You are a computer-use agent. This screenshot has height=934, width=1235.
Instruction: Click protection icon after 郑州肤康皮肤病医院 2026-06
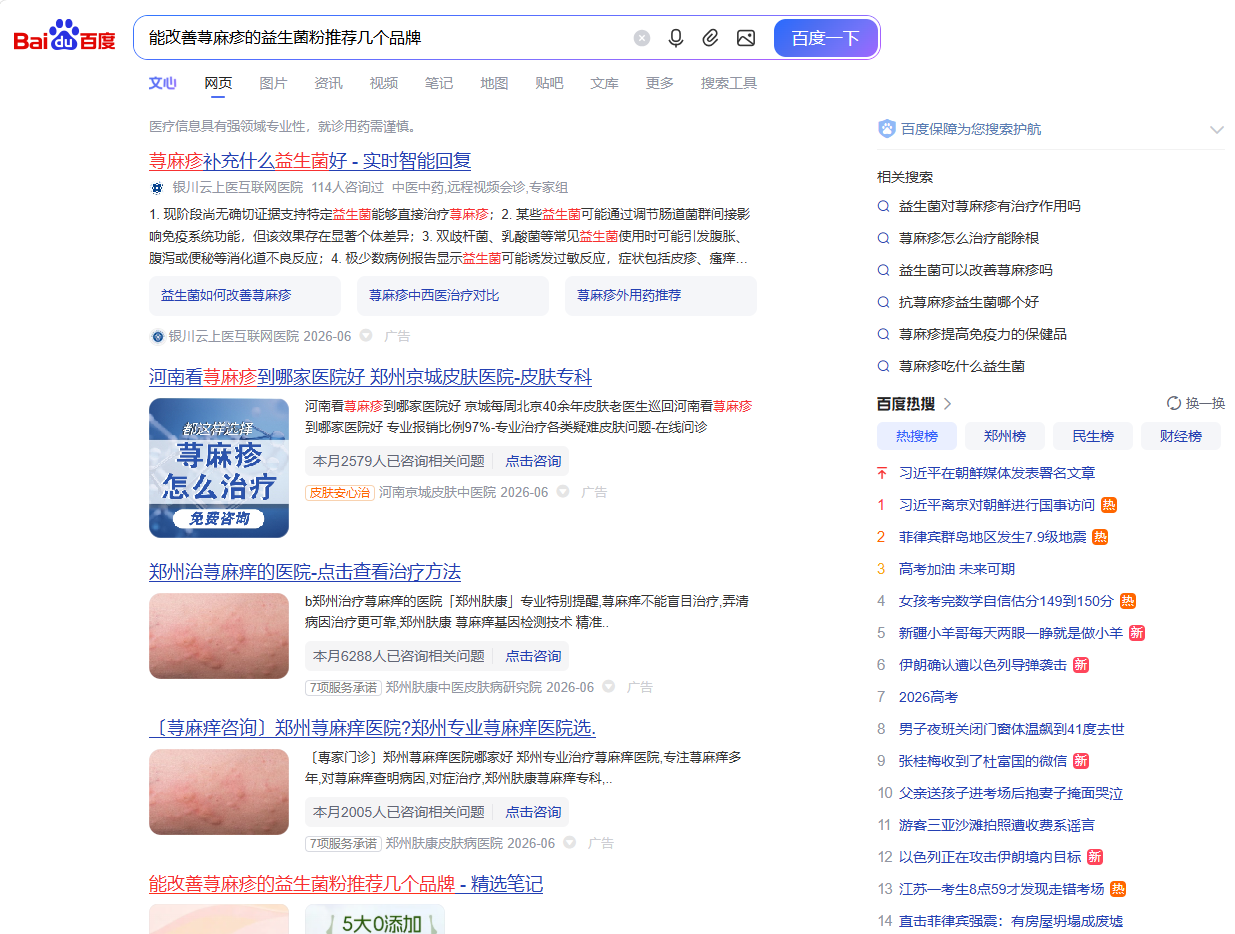tap(569, 843)
